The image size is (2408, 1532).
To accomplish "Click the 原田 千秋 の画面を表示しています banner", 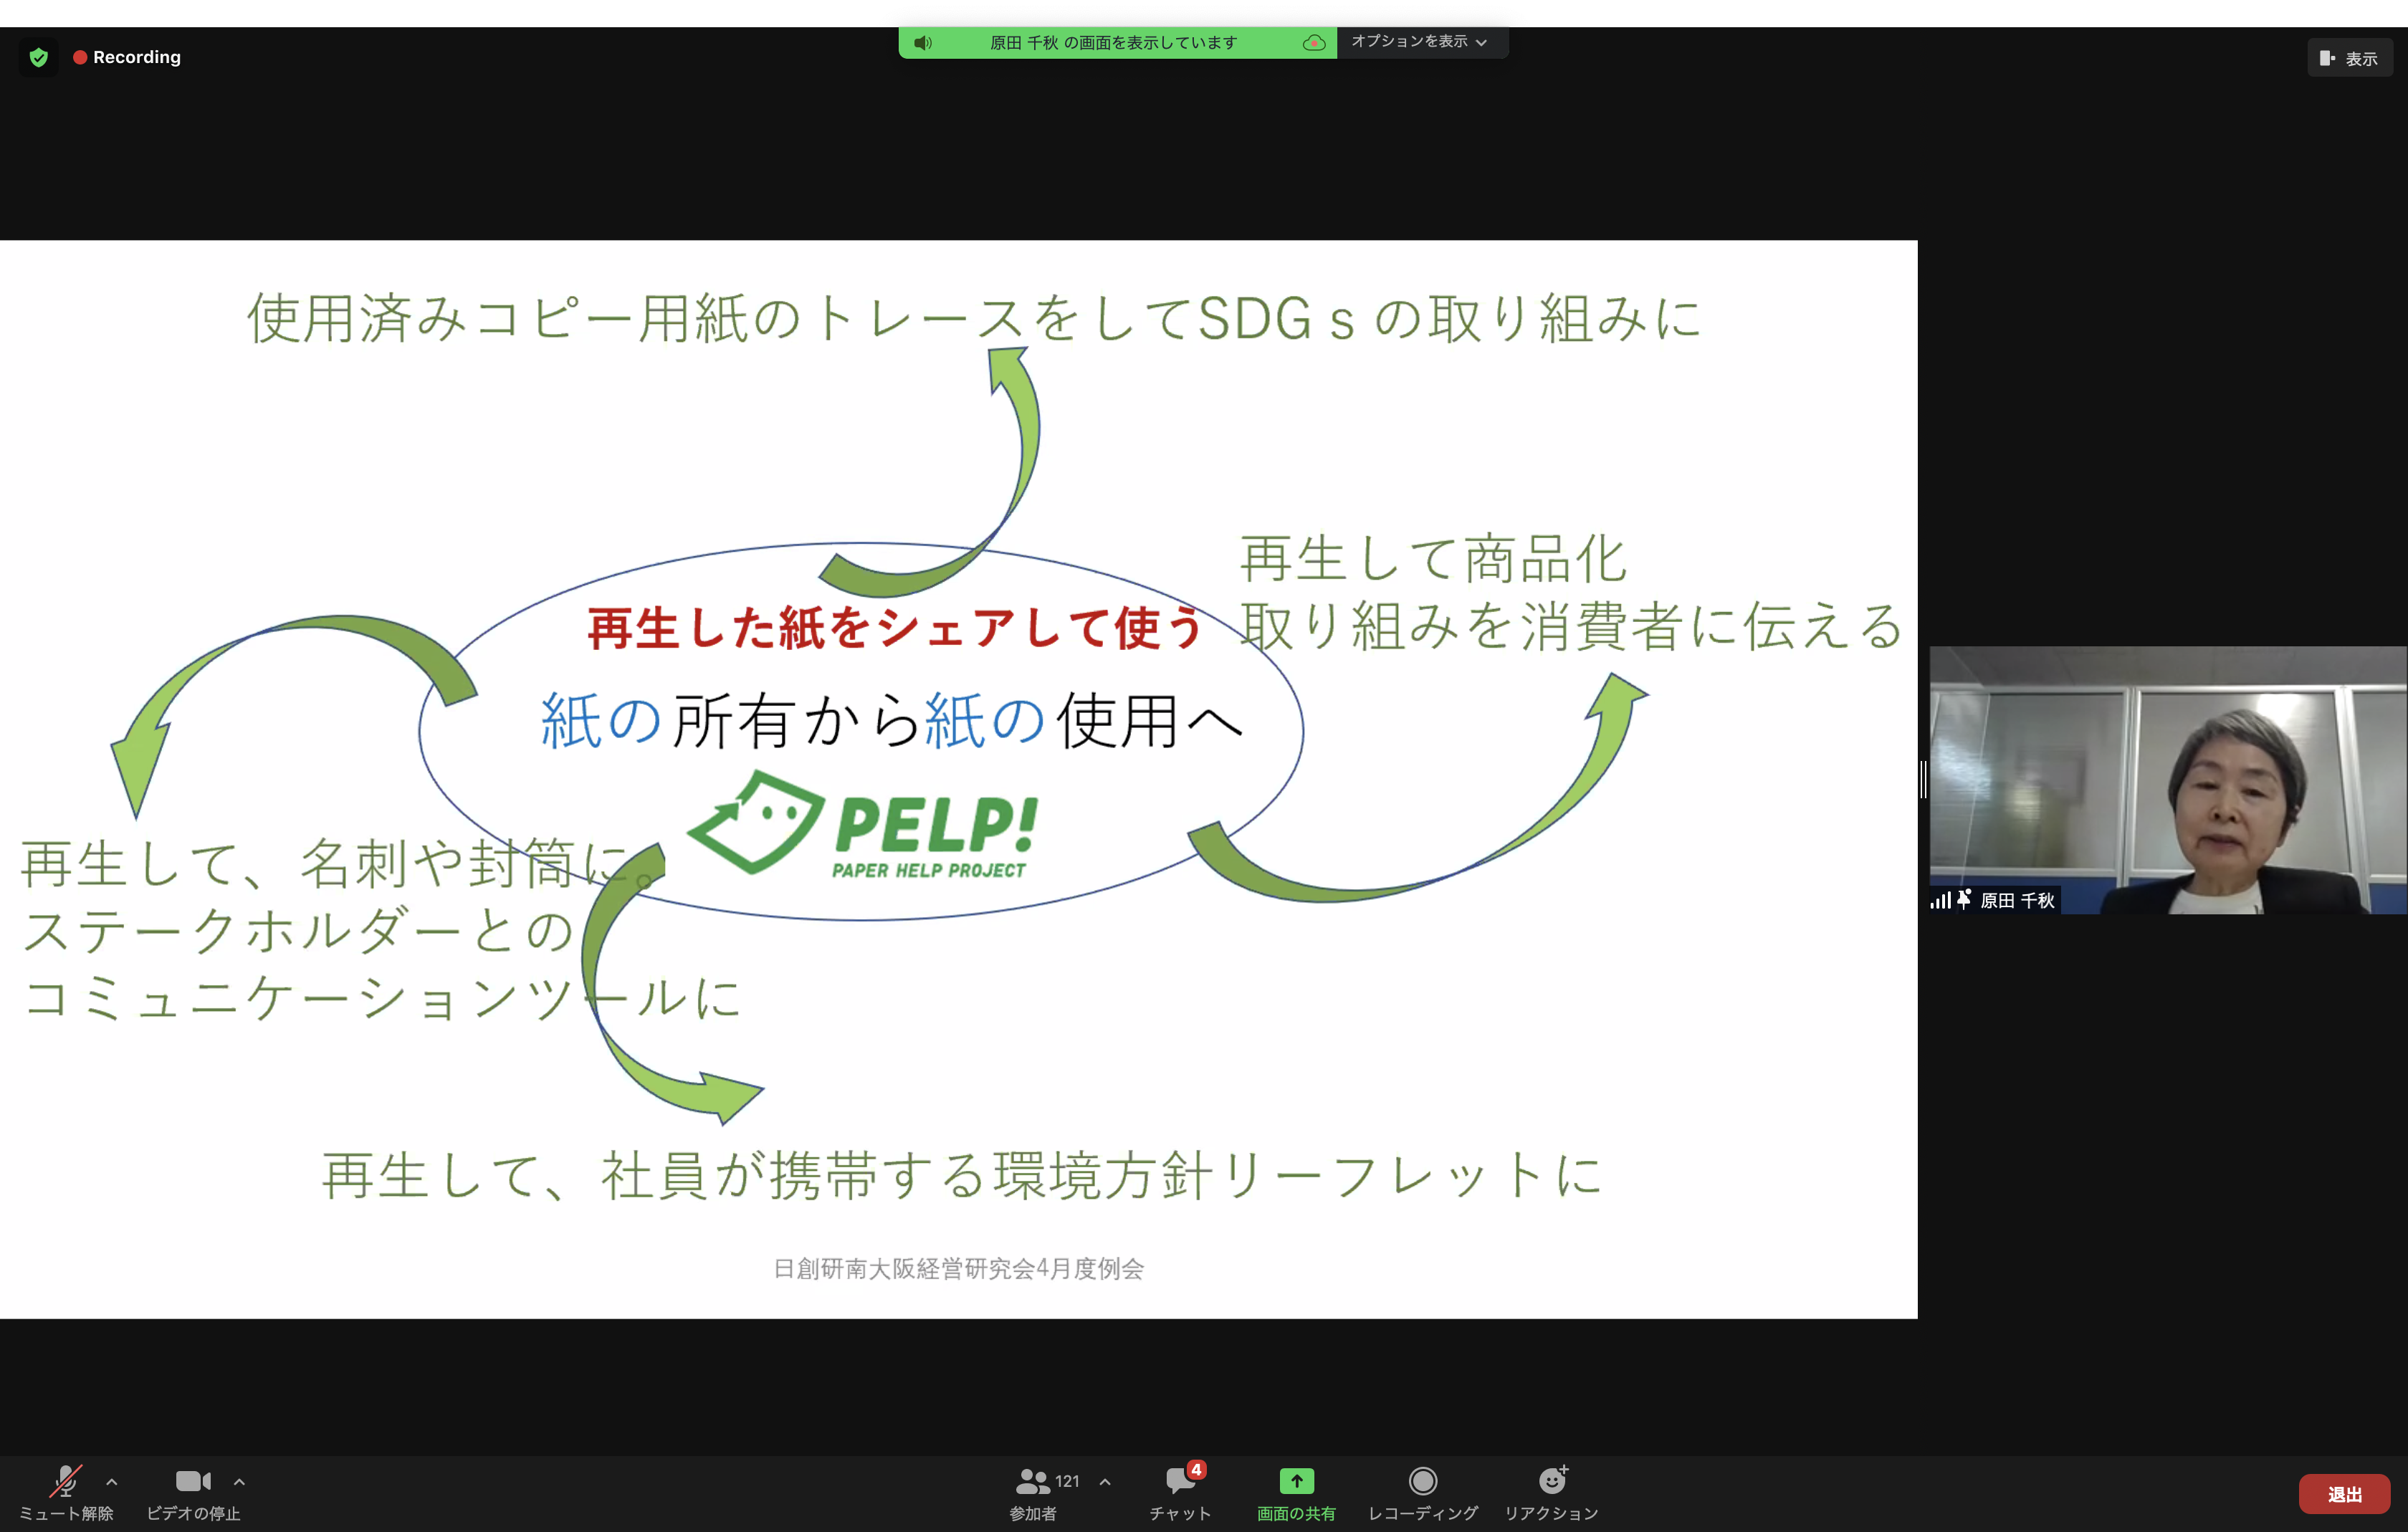I will (x=1117, y=43).
